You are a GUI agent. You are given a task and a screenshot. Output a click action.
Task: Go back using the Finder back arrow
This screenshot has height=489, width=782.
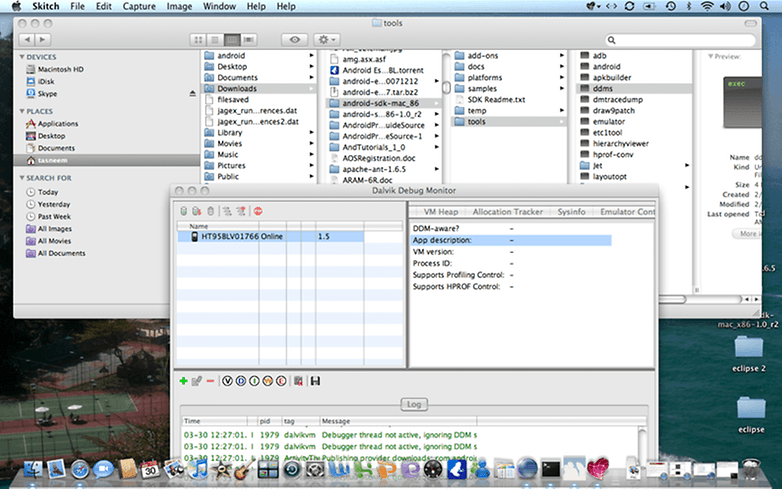27,39
